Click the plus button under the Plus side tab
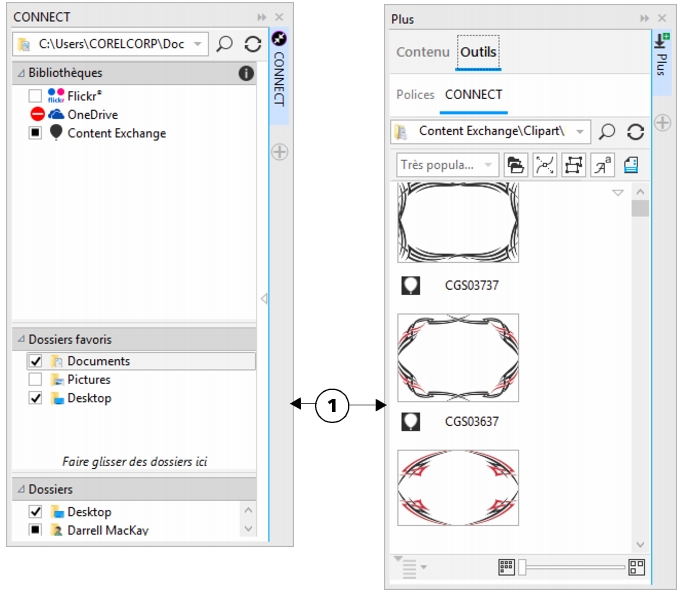This screenshot has width=680, height=592. pyautogui.click(x=662, y=123)
